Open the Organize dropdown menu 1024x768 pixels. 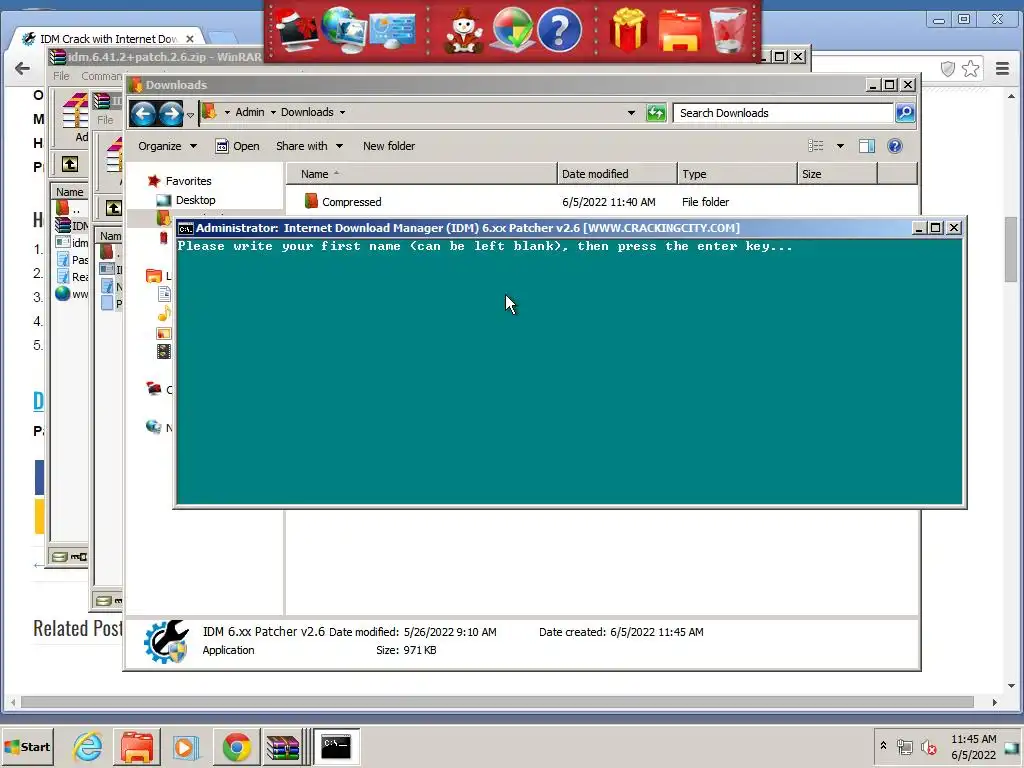point(167,146)
